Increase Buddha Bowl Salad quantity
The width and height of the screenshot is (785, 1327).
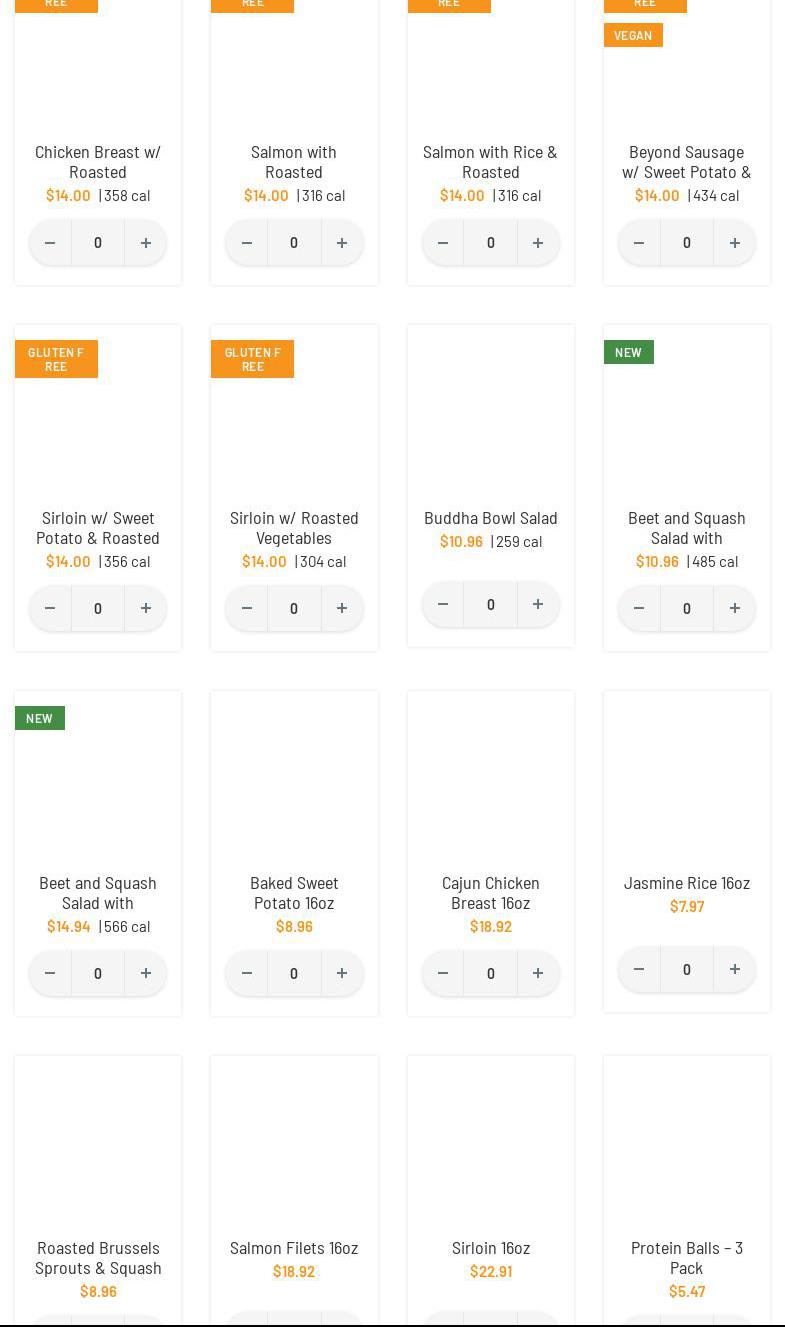[538, 604]
